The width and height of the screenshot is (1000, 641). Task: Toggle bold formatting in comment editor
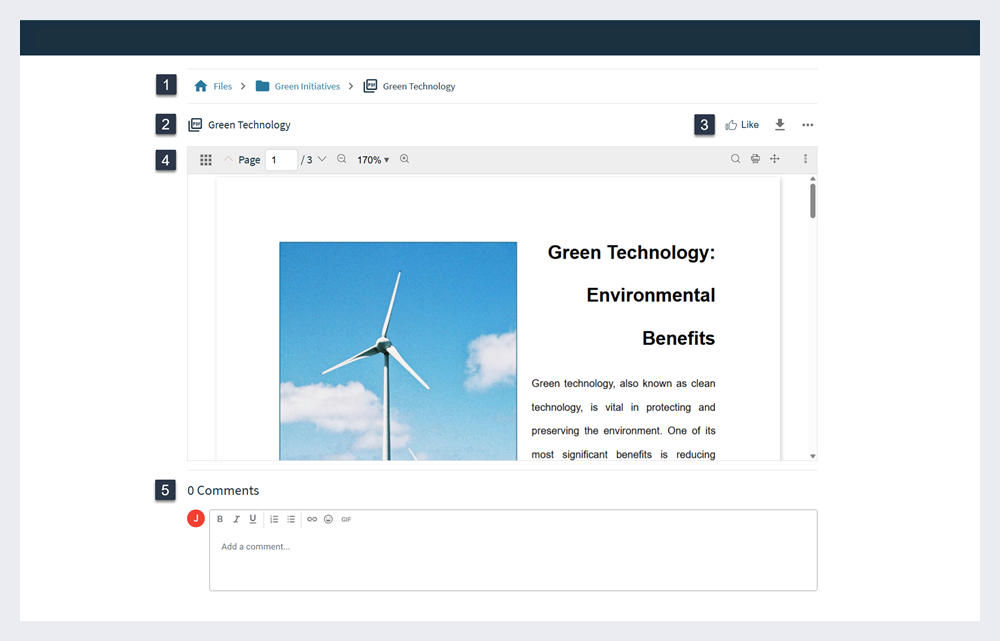click(220, 519)
